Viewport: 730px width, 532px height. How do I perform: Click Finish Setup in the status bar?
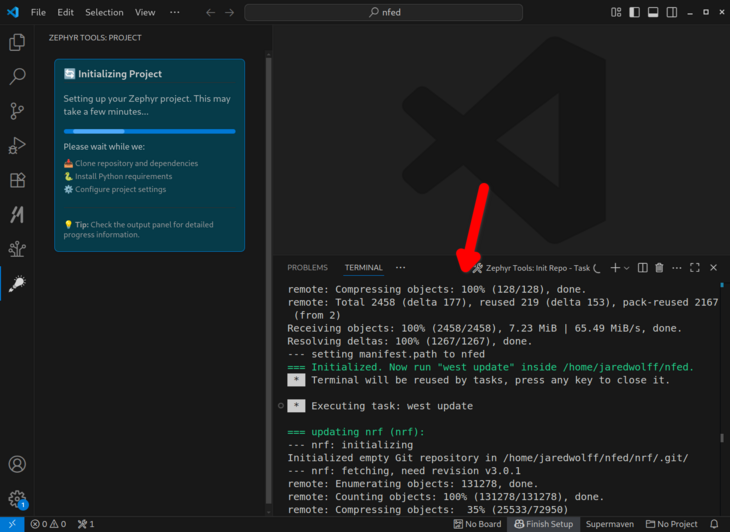click(543, 524)
